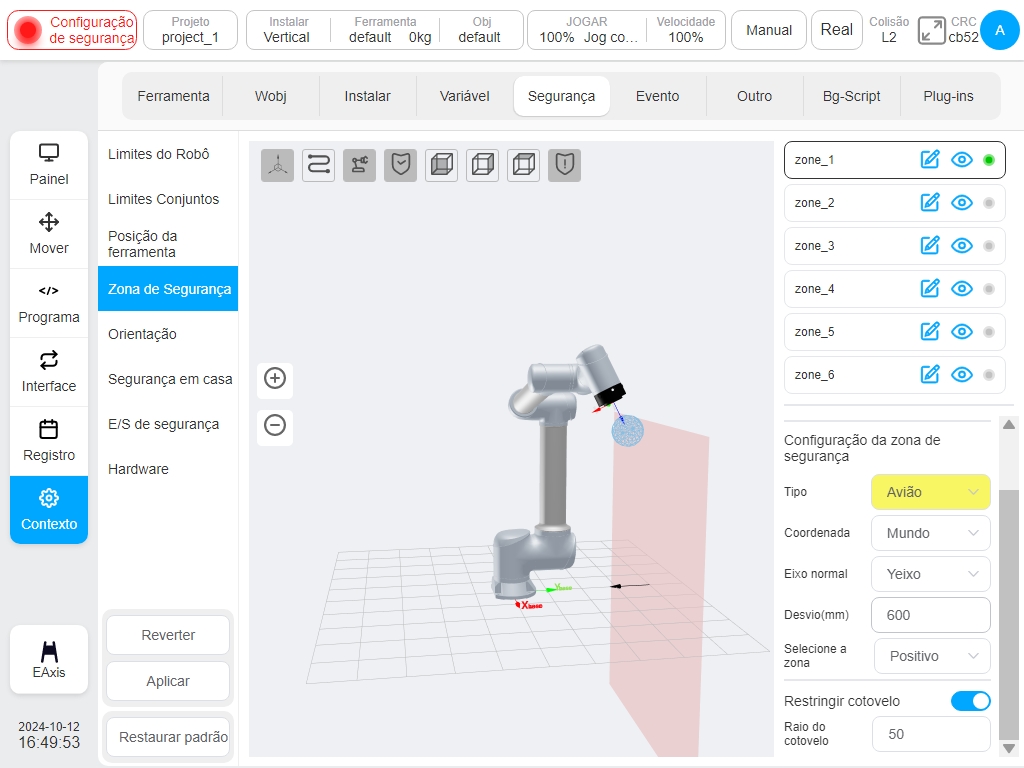Toggle the Restringir cotovelo switch
Image resolution: width=1024 pixels, height=768 pixels.
pyautogui.click(x=970, y=701)
